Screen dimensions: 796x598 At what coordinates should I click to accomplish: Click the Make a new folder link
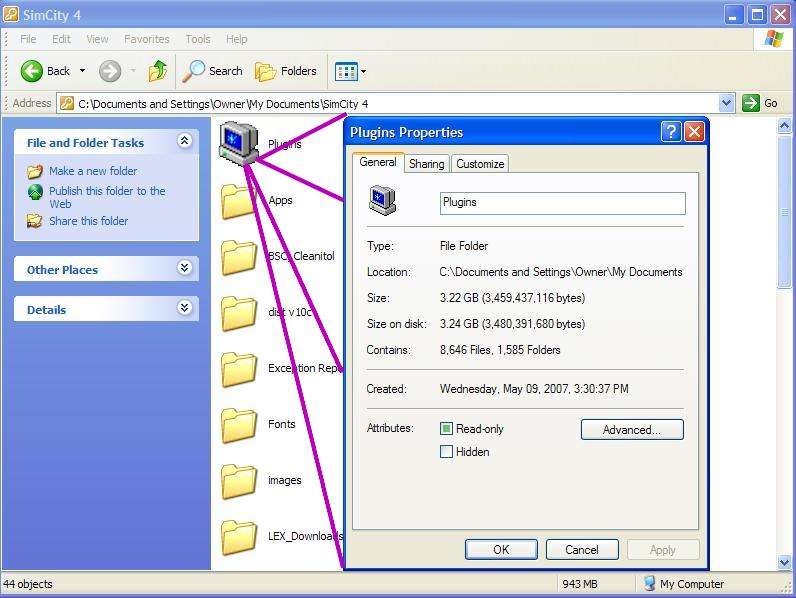click(93, 171)
